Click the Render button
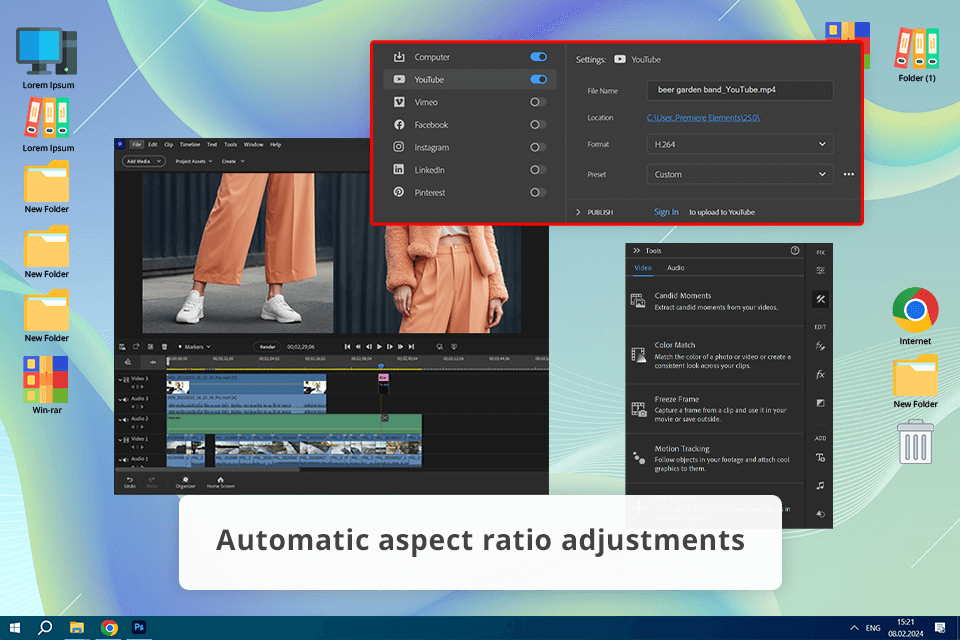Image resolution: width=960 pixels, height=640 pixels. 268,347
